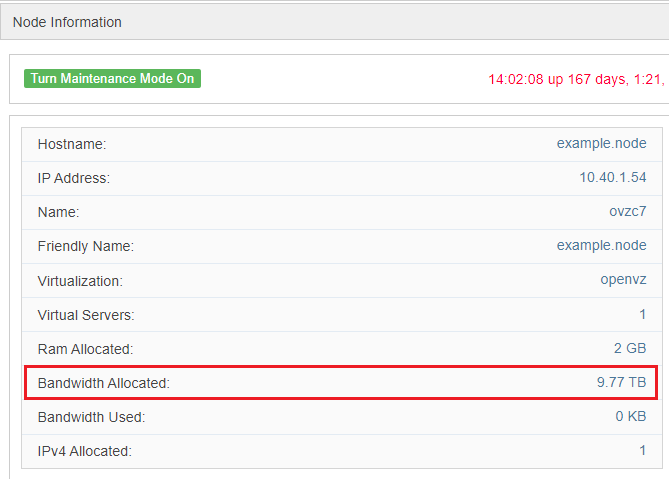Click the red uptime status text
Viewport: 669px width, 479px height.
coord(576,79)
